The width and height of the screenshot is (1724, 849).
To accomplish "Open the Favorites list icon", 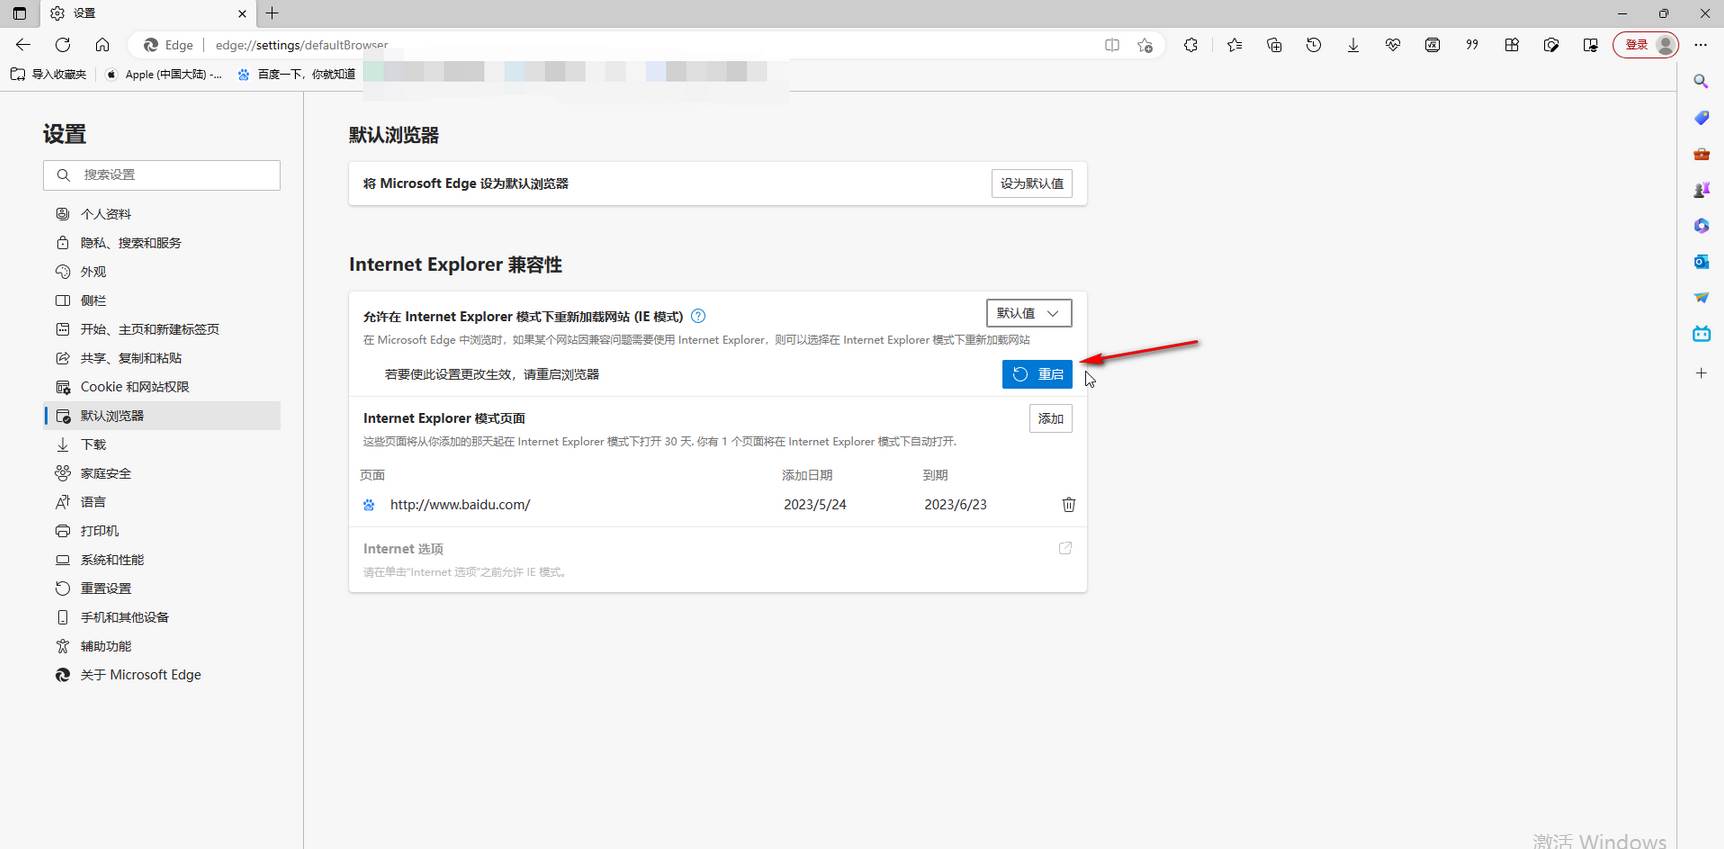I will coord(1235,45).
